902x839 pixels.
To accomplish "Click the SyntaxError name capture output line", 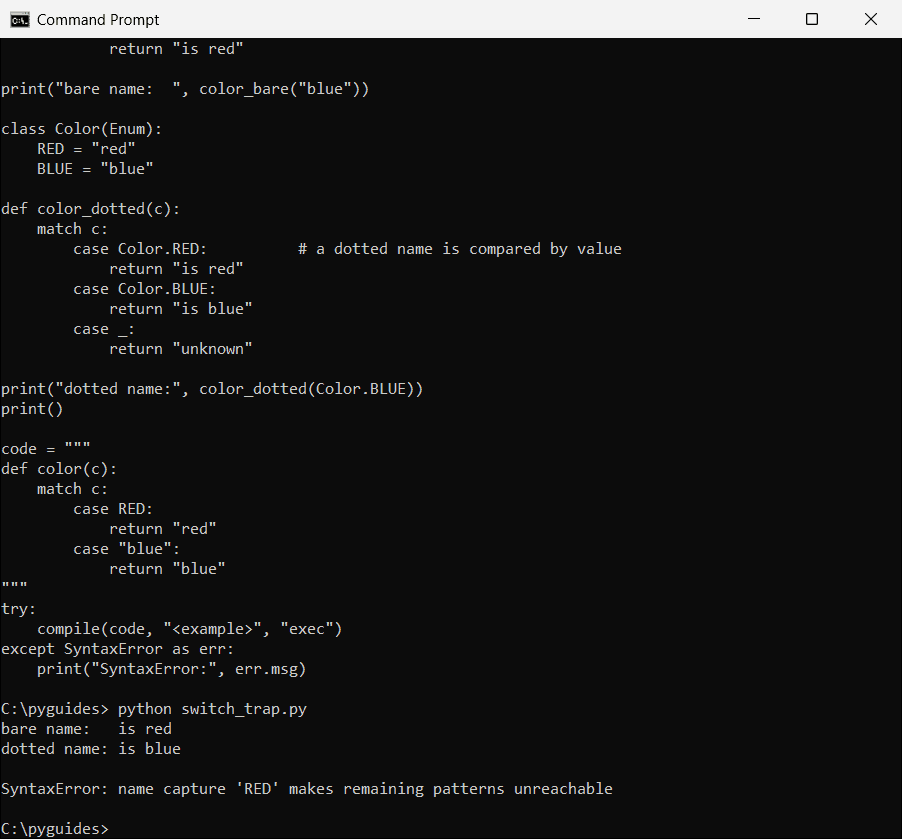I will (307, 789).
